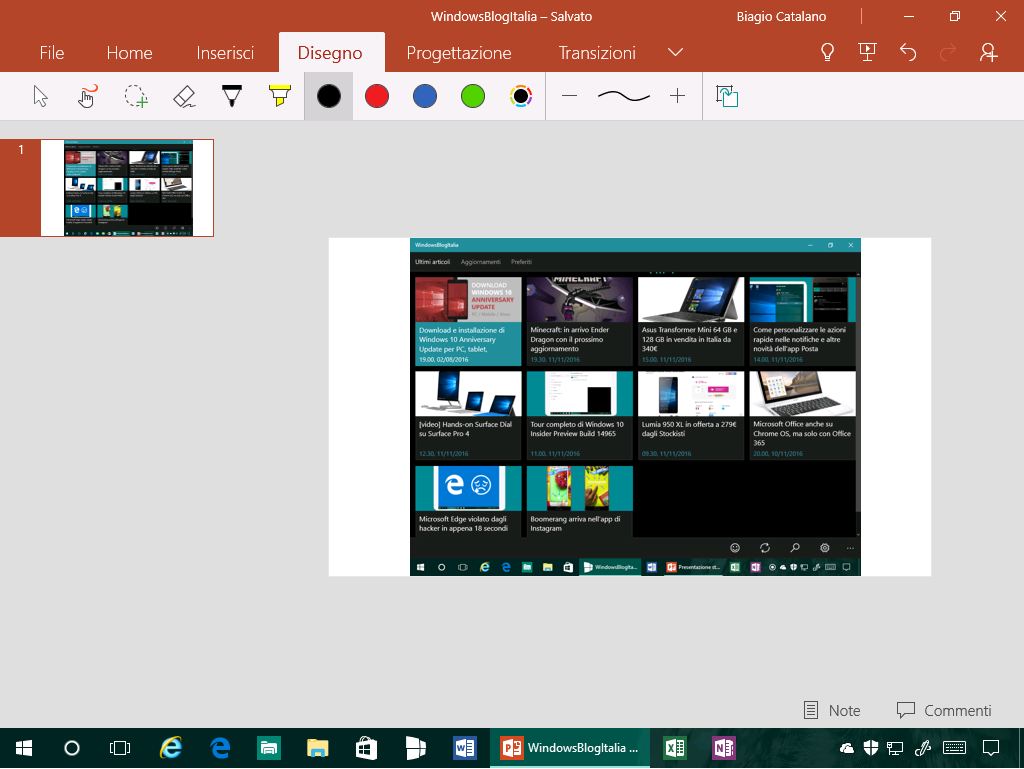This screenshot has width=1024, height=769.
Task: Open OneDrive cloud tray icon
Action: tap(846, 748)
